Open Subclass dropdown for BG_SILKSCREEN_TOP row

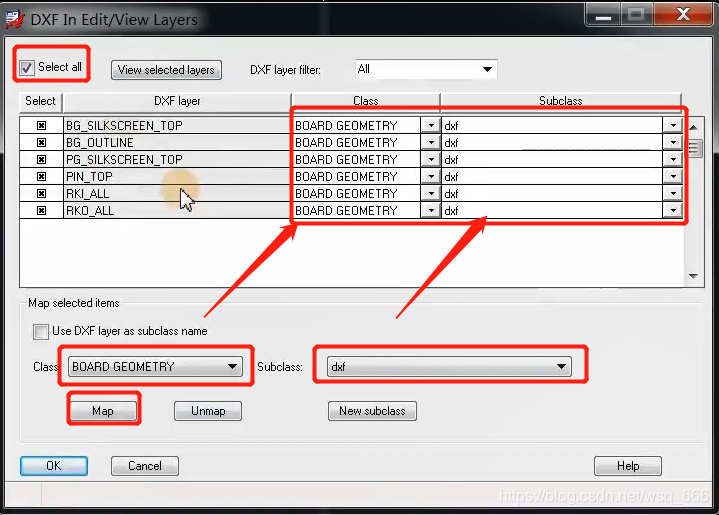pos(673,125)
